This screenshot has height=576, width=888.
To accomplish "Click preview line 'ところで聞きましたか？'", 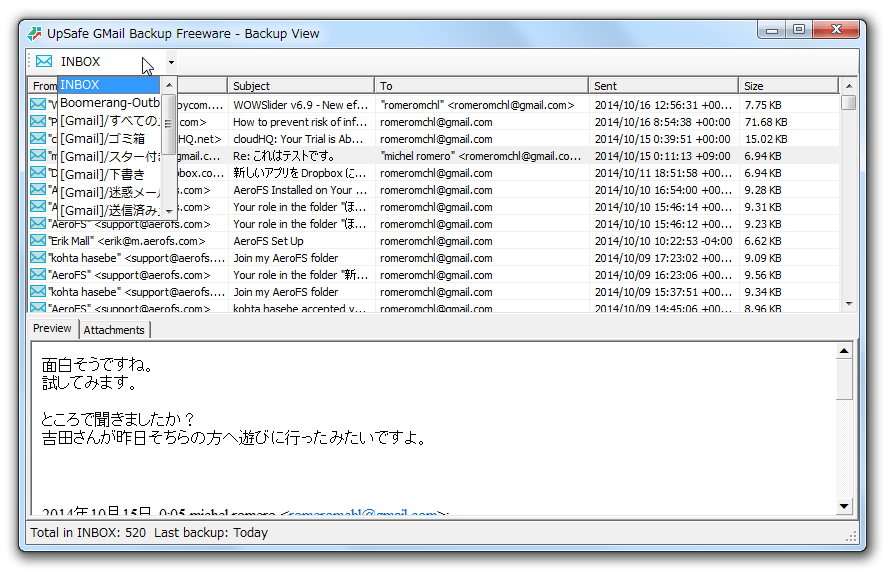I will [x=119, y=419].
